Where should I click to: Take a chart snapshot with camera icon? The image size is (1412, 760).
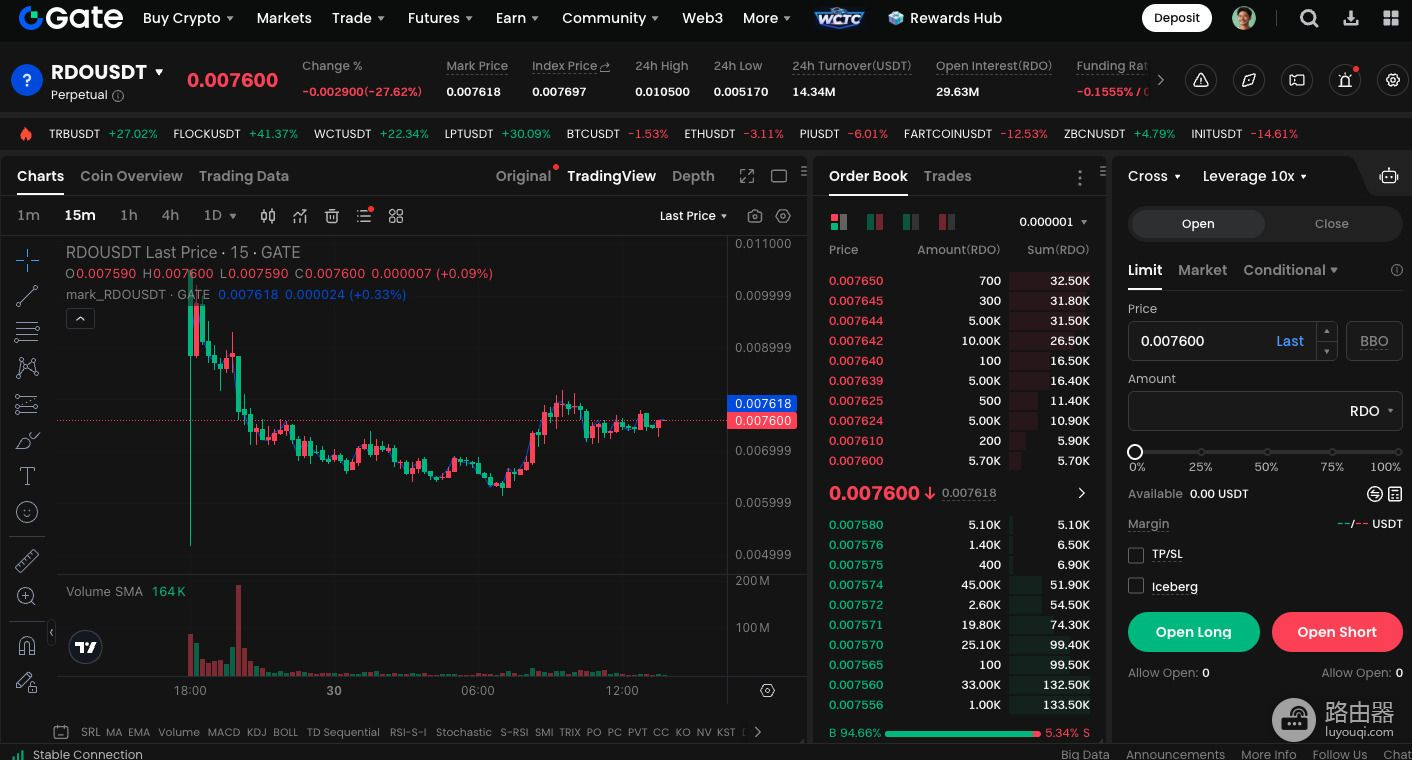[x=755, y=216]
